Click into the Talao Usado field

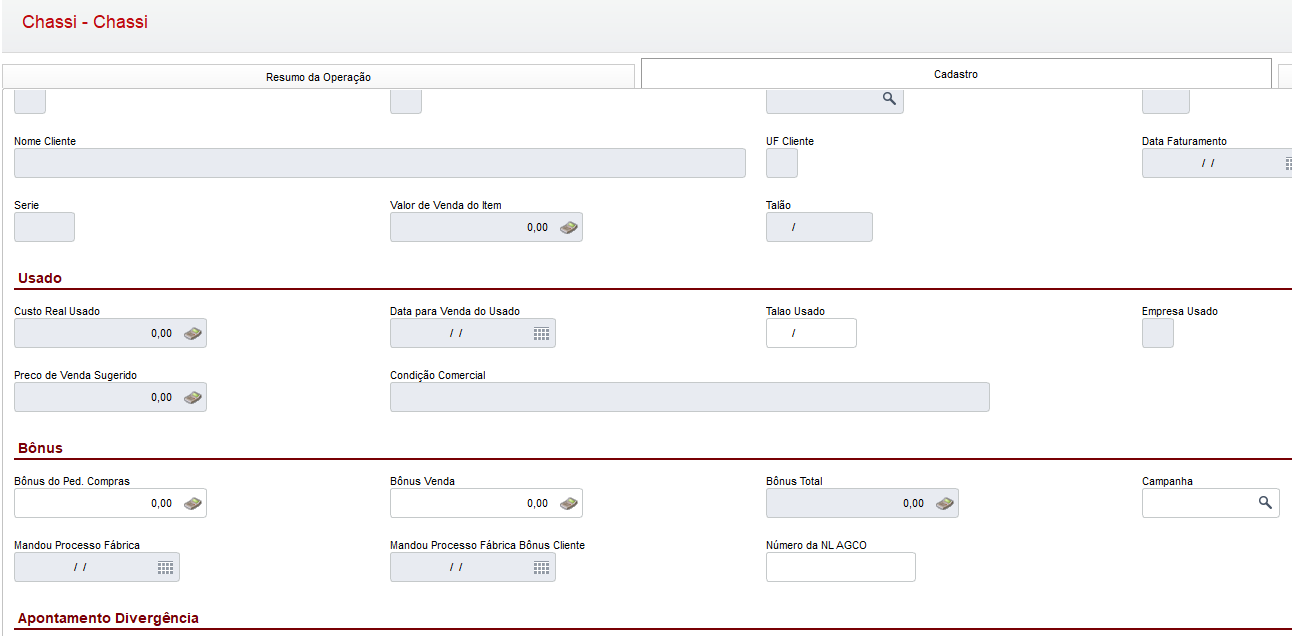(811, 333)
